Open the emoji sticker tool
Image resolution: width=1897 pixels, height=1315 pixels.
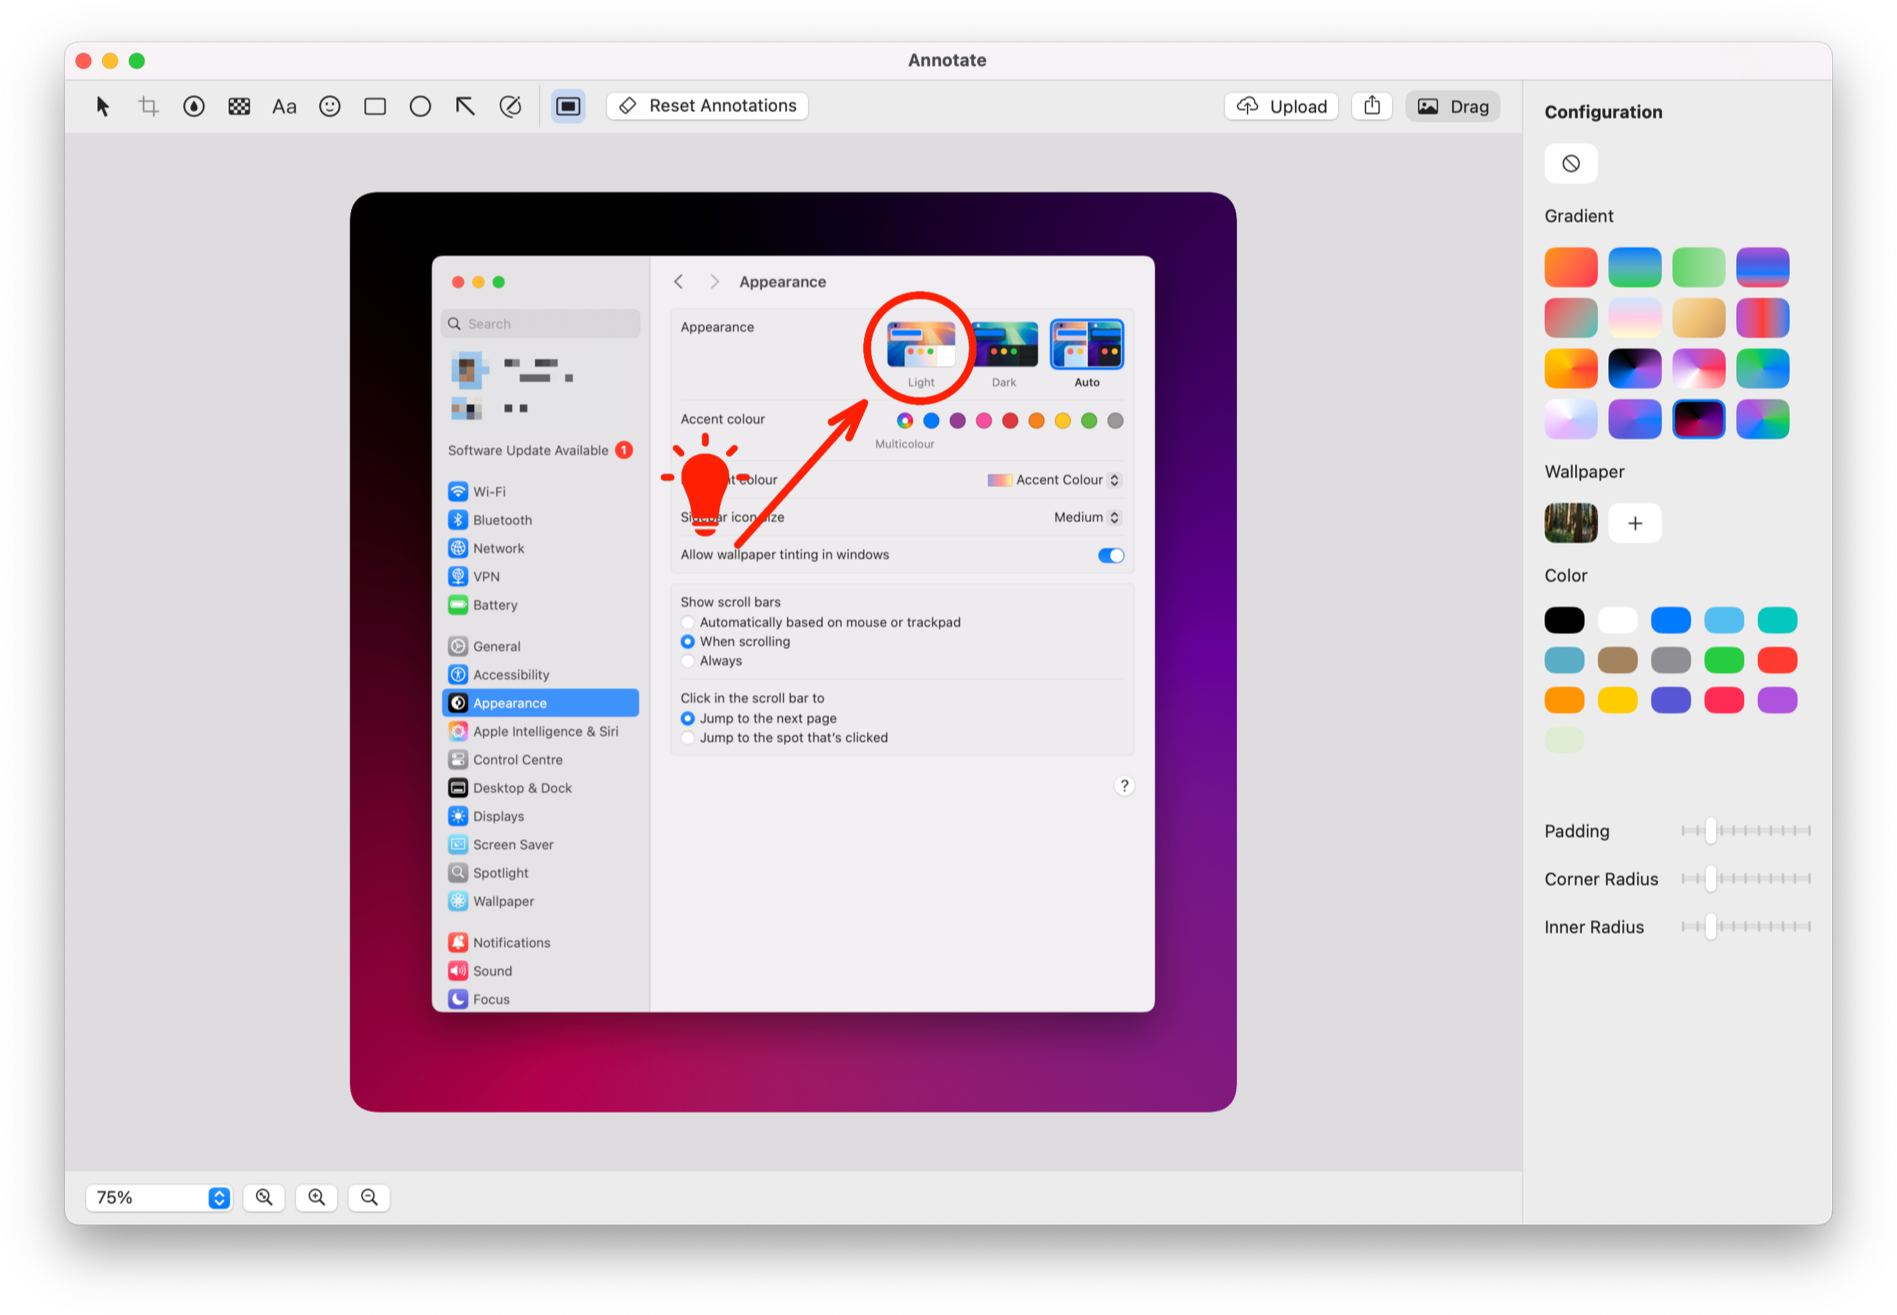click(330, 106)
